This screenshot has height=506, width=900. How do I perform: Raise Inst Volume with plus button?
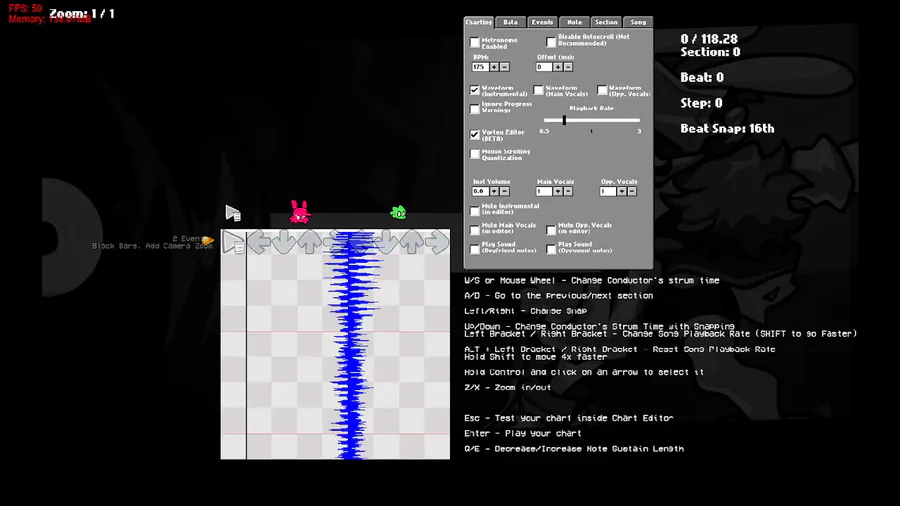(494, 191)
